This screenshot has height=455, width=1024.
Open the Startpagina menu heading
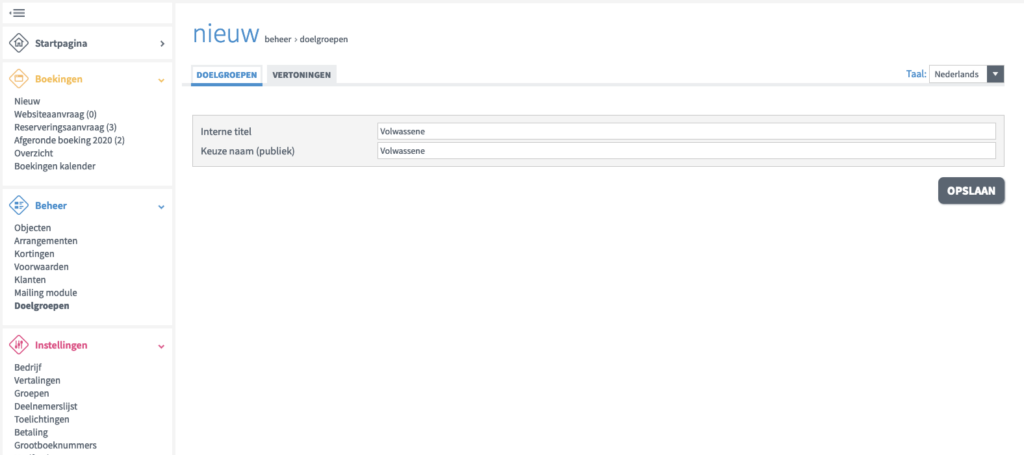pyautogui.click(x=61, y=44)
